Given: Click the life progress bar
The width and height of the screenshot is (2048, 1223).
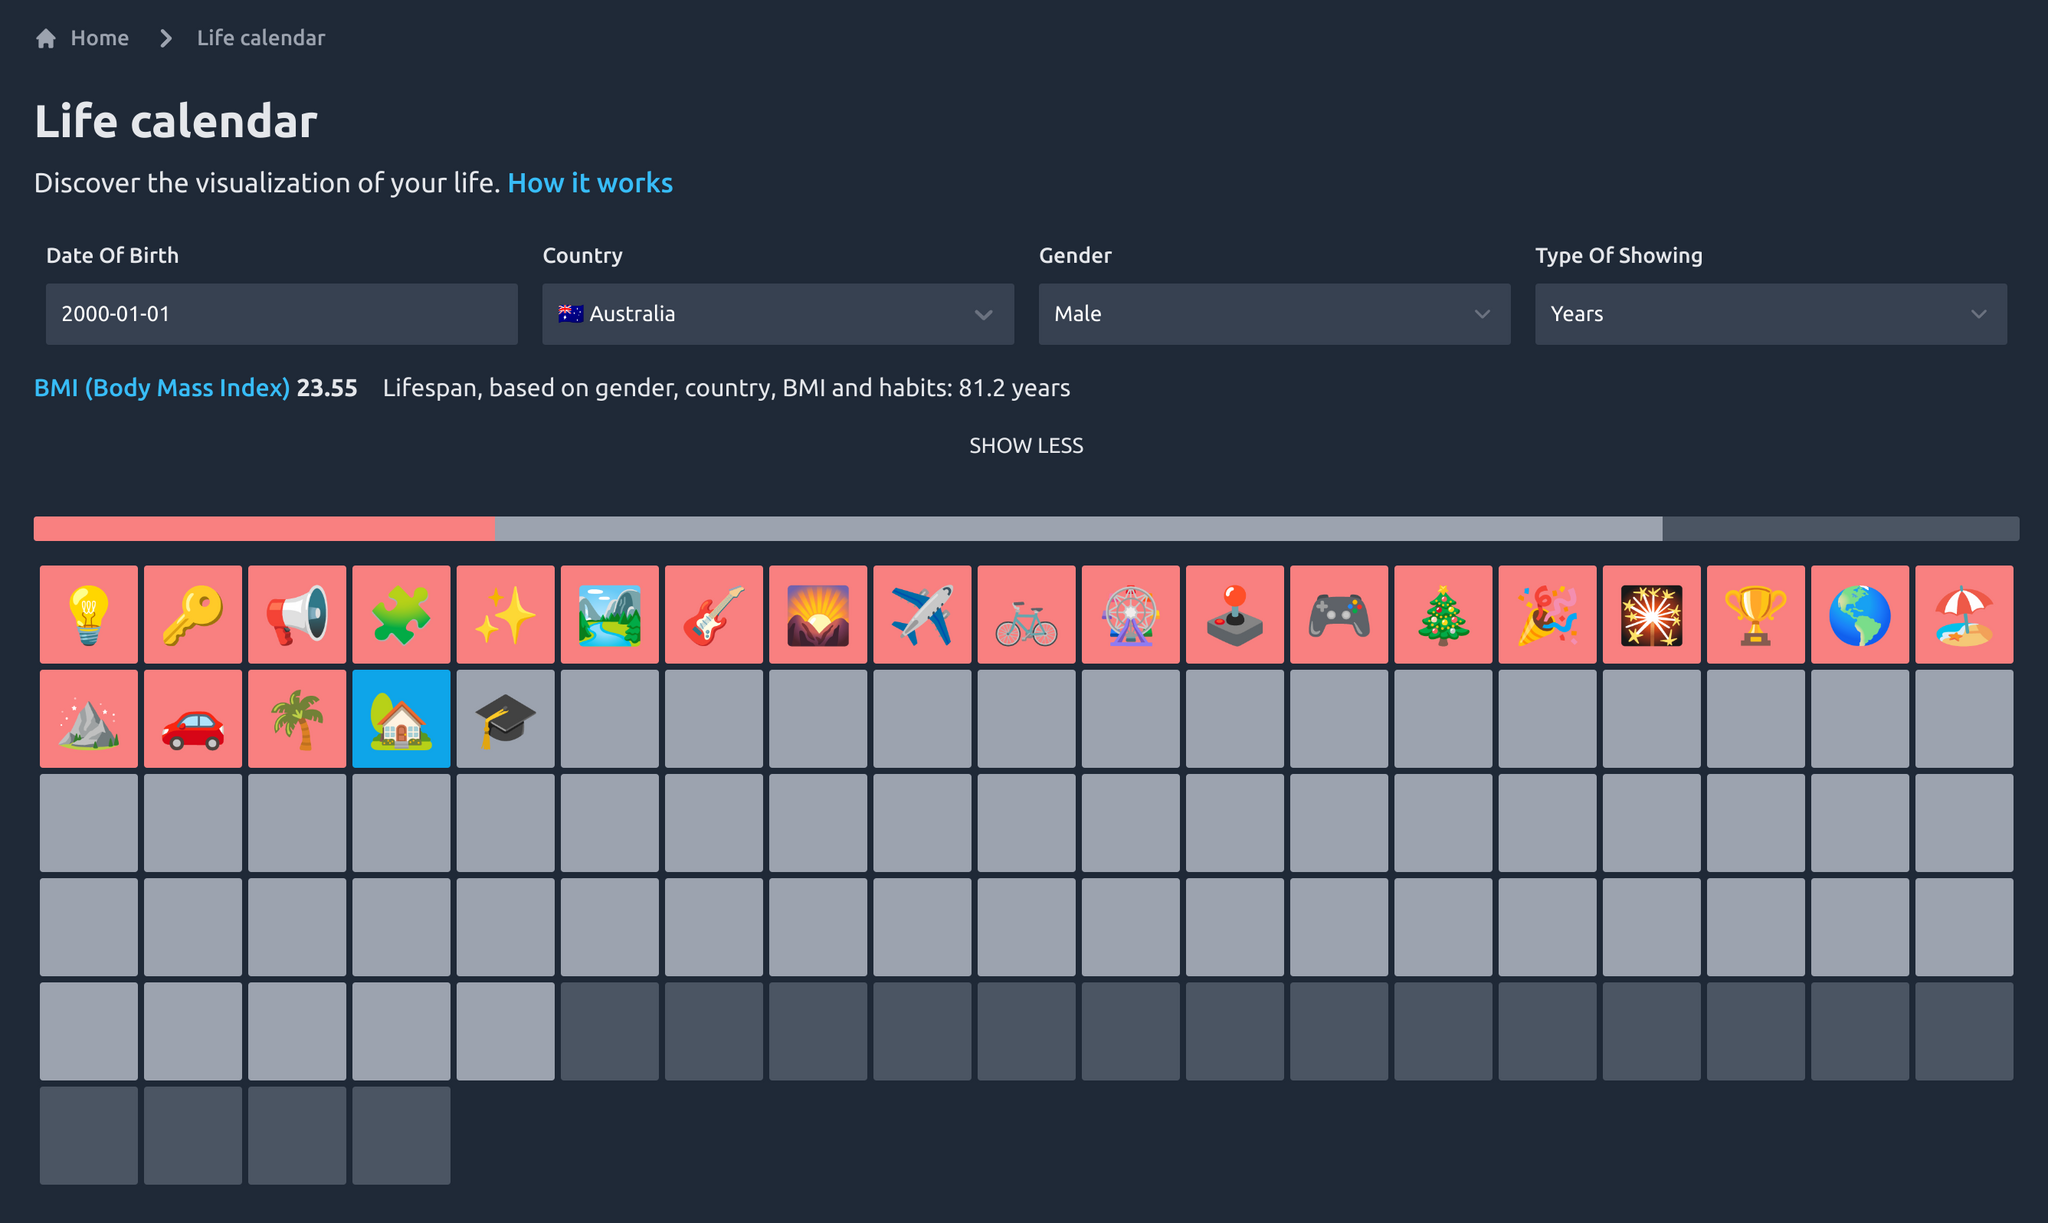Looking at the screenshot, I should 1026,529.
